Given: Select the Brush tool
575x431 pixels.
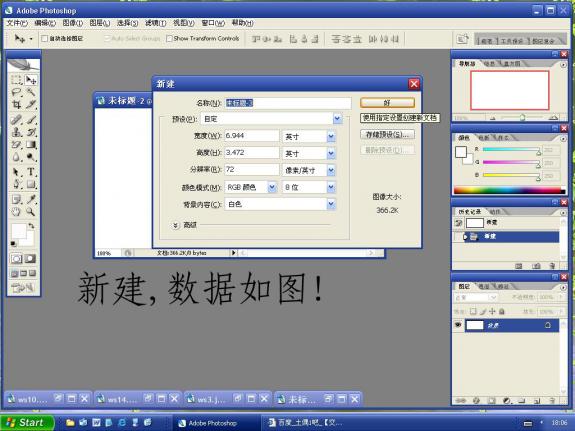Looking at the screenshot, I should point(31,120).
